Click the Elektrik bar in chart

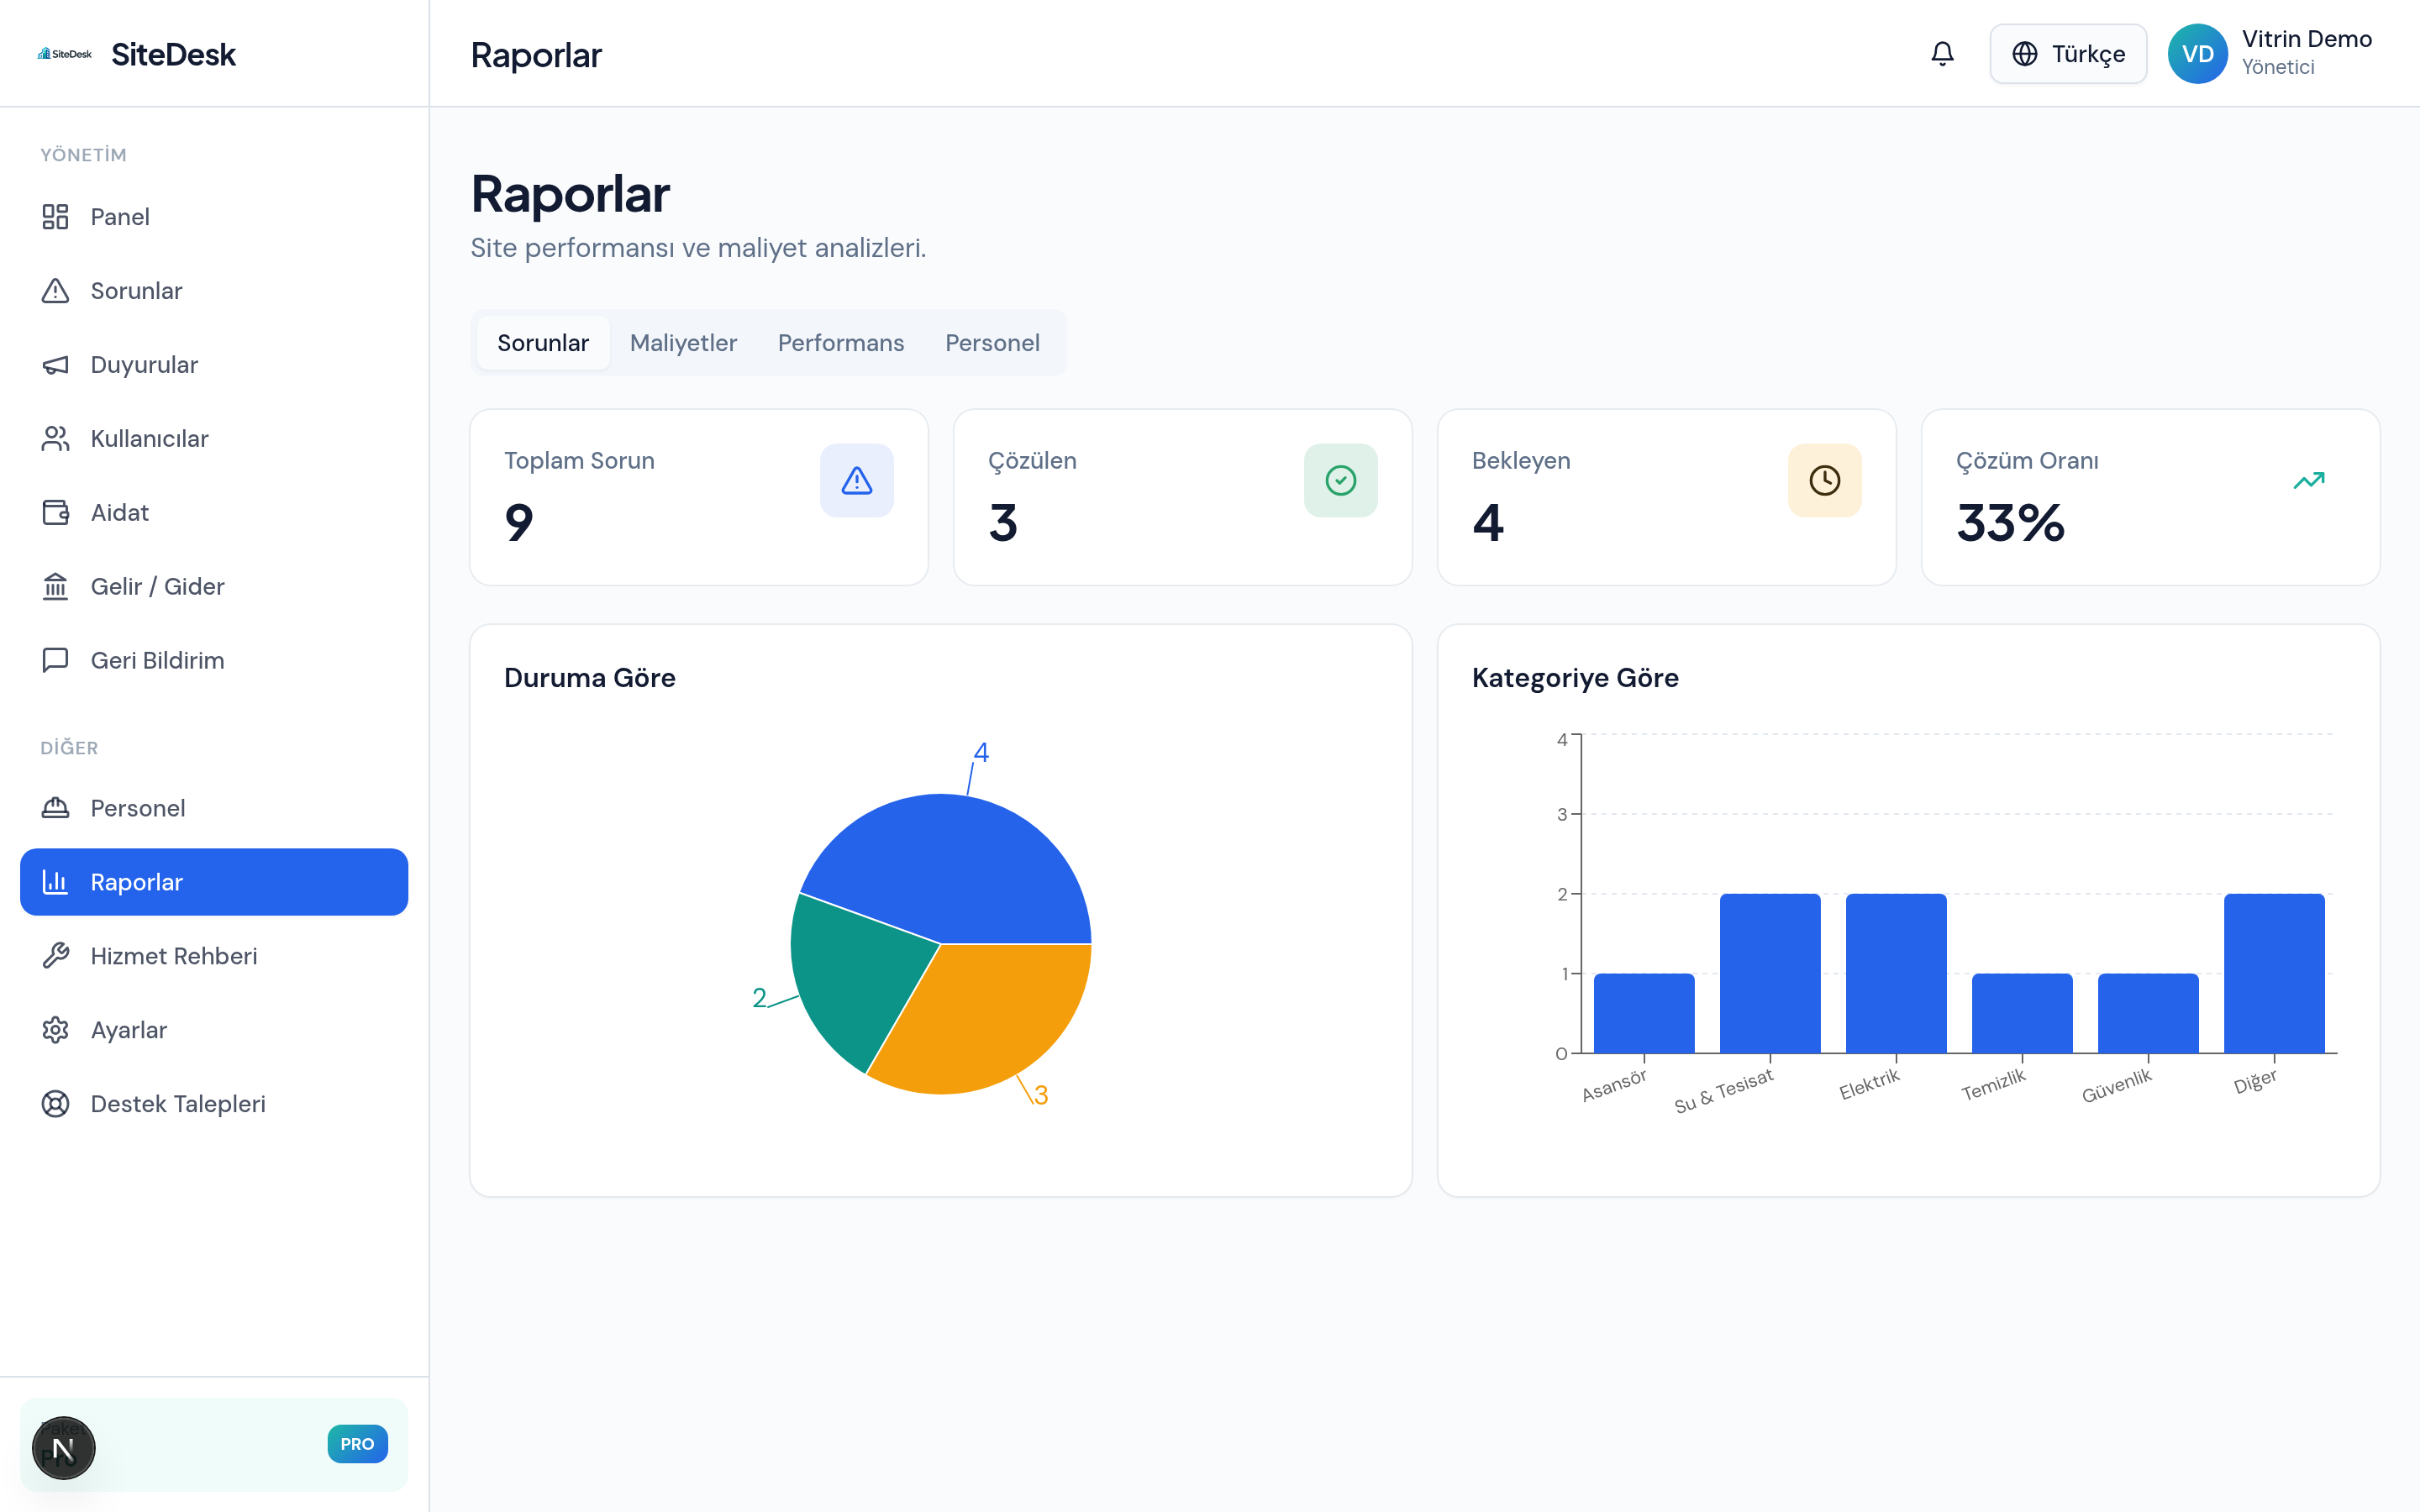1896,973
